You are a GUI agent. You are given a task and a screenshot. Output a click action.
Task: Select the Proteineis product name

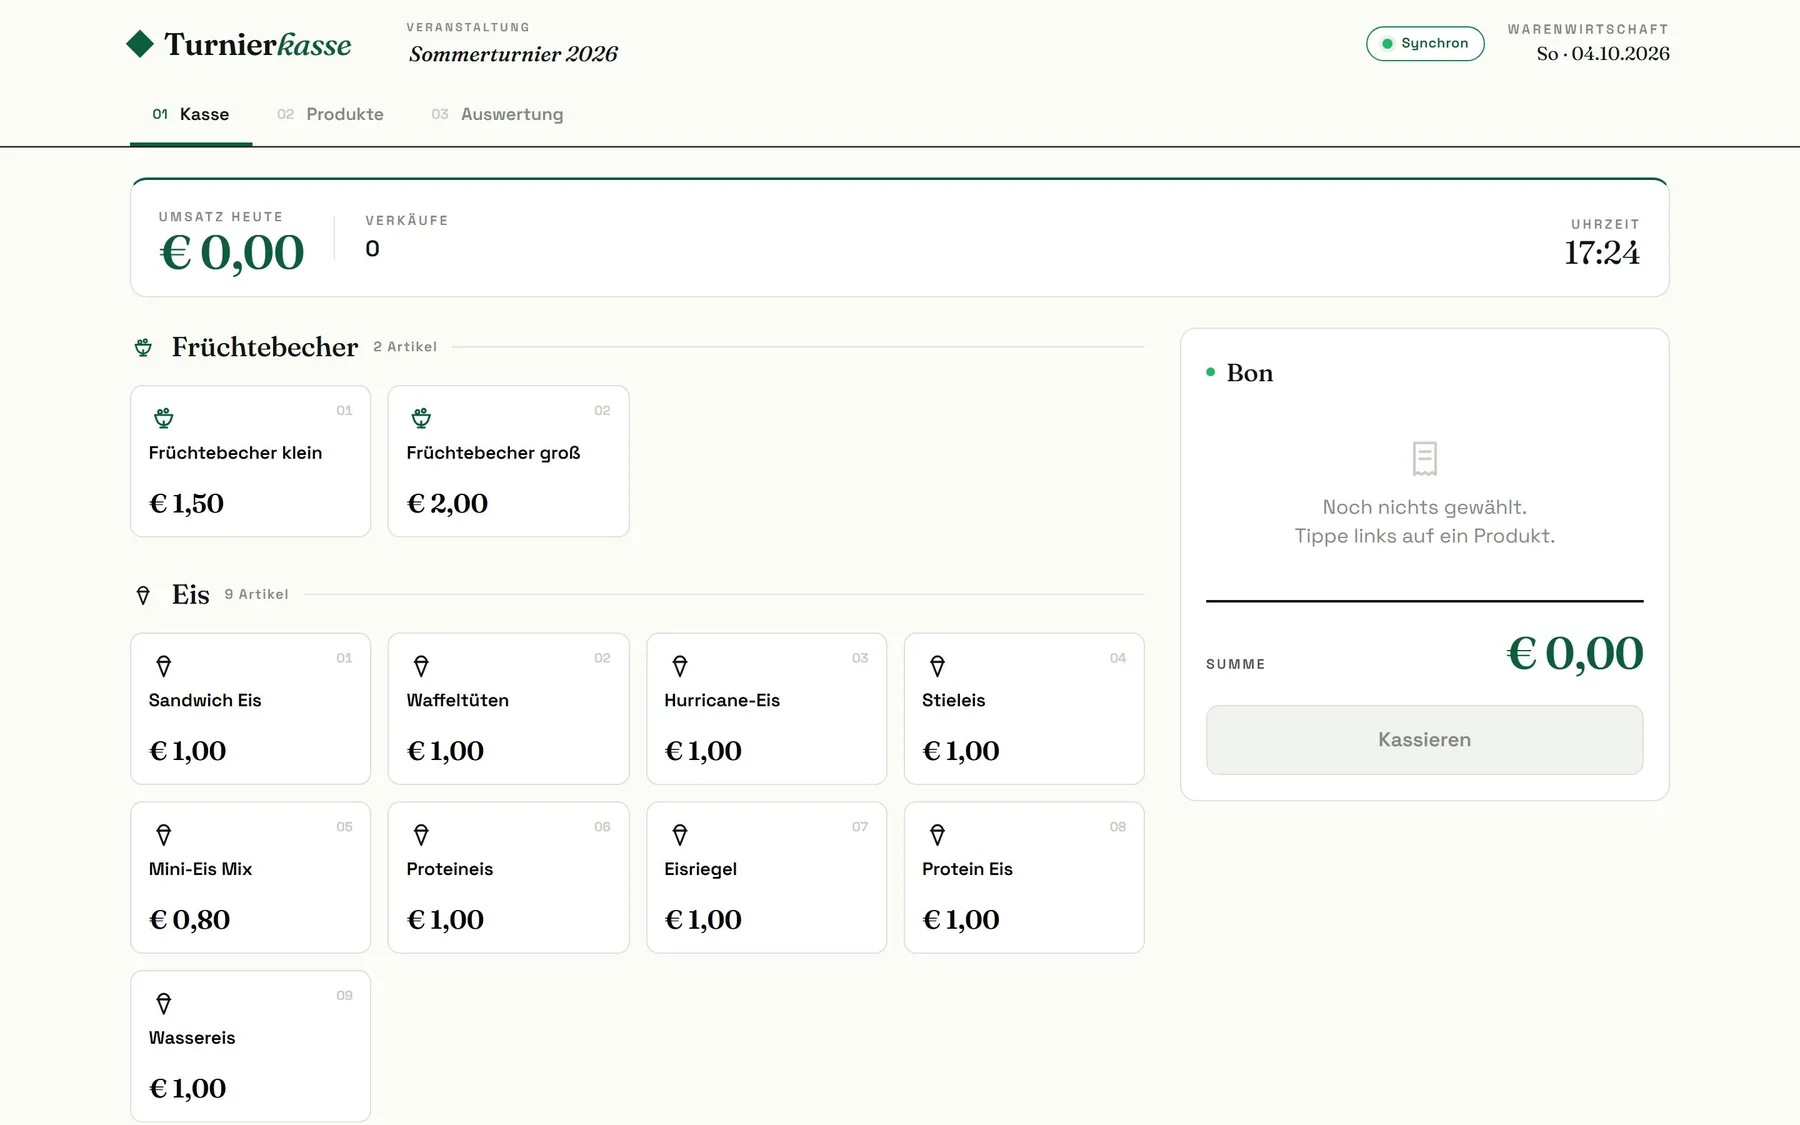point(449,869)
